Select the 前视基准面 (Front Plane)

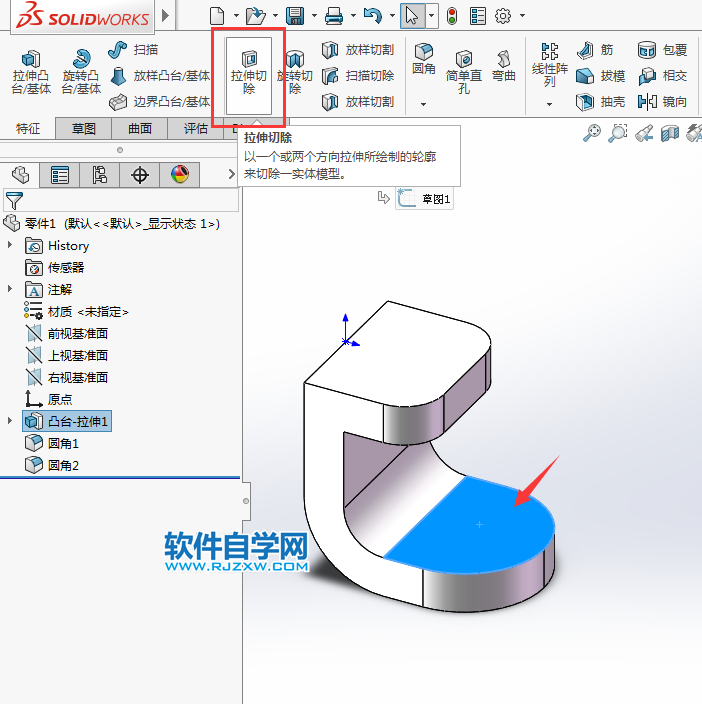[67, 334]
